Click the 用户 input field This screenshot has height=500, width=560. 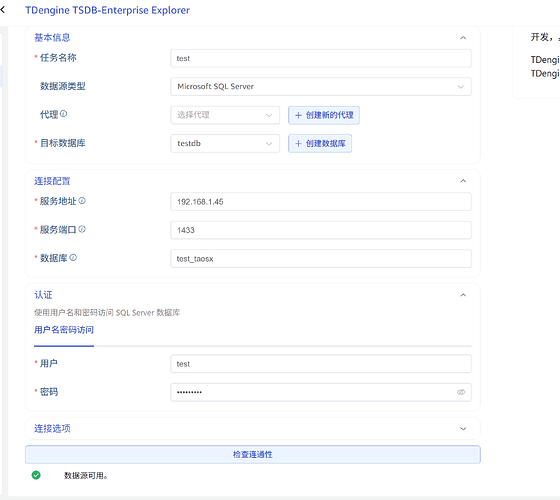[321, 364]
